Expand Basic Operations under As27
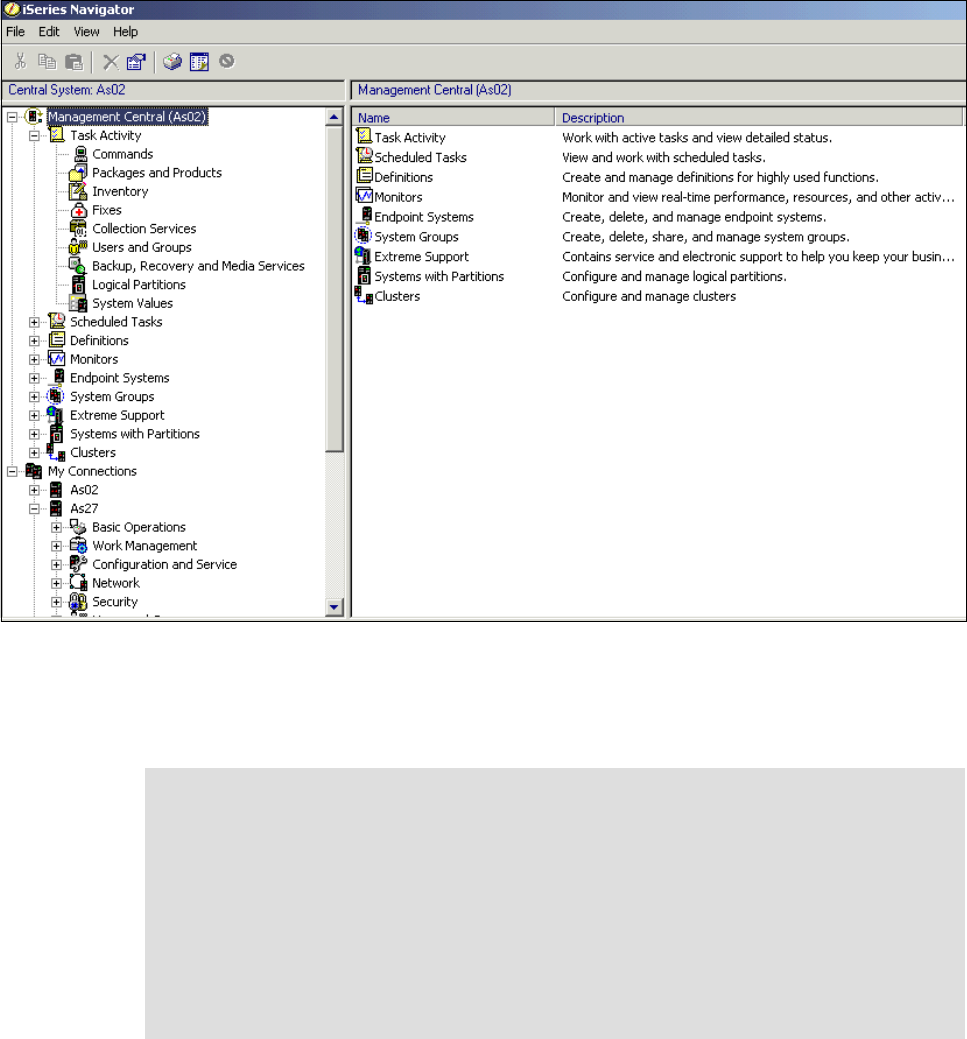 pos(56,527)
